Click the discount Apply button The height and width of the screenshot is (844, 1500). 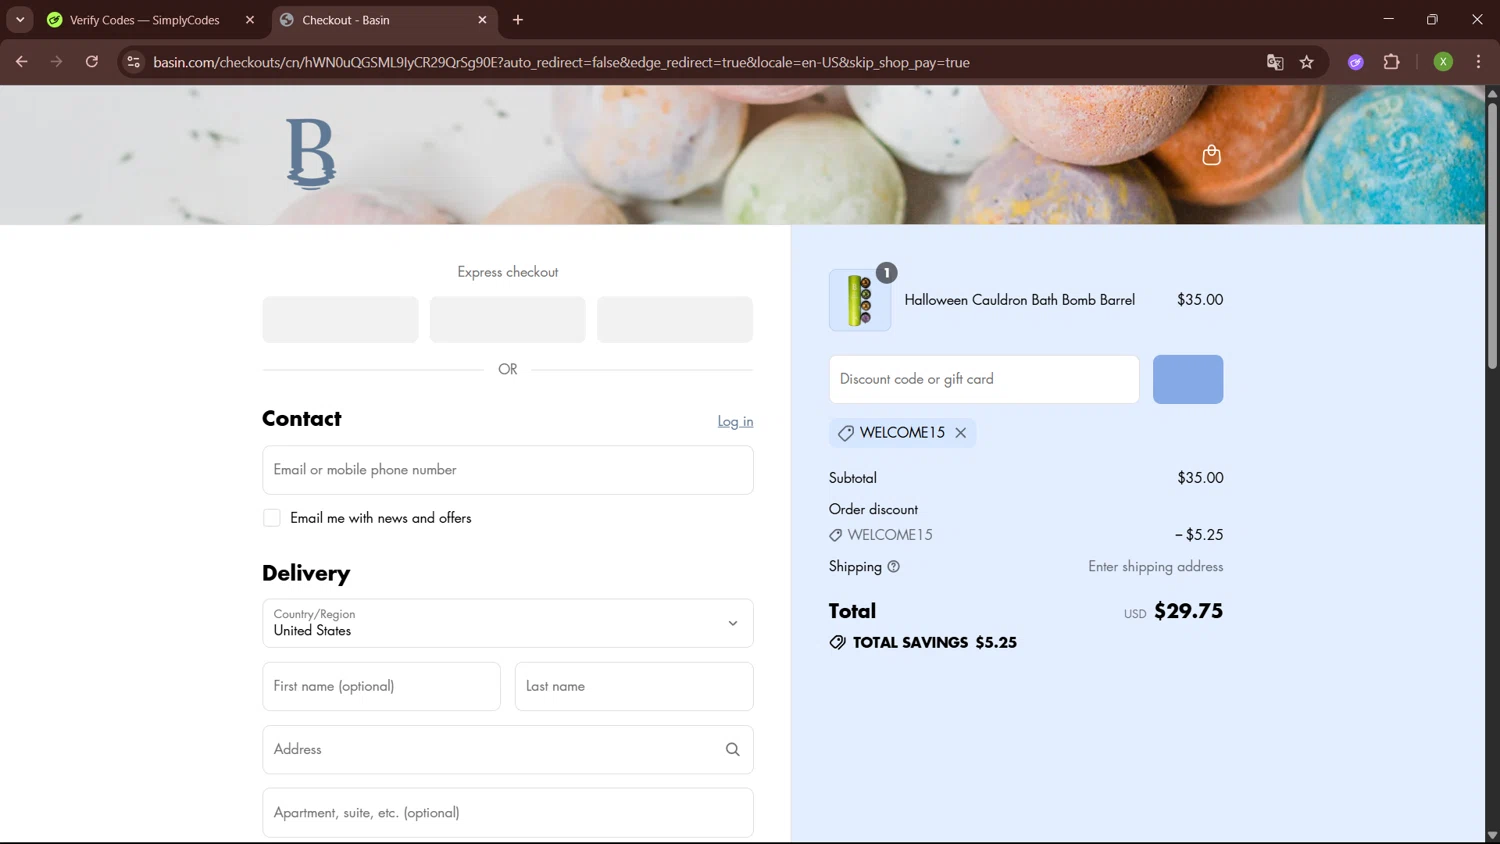(1188, 379)
